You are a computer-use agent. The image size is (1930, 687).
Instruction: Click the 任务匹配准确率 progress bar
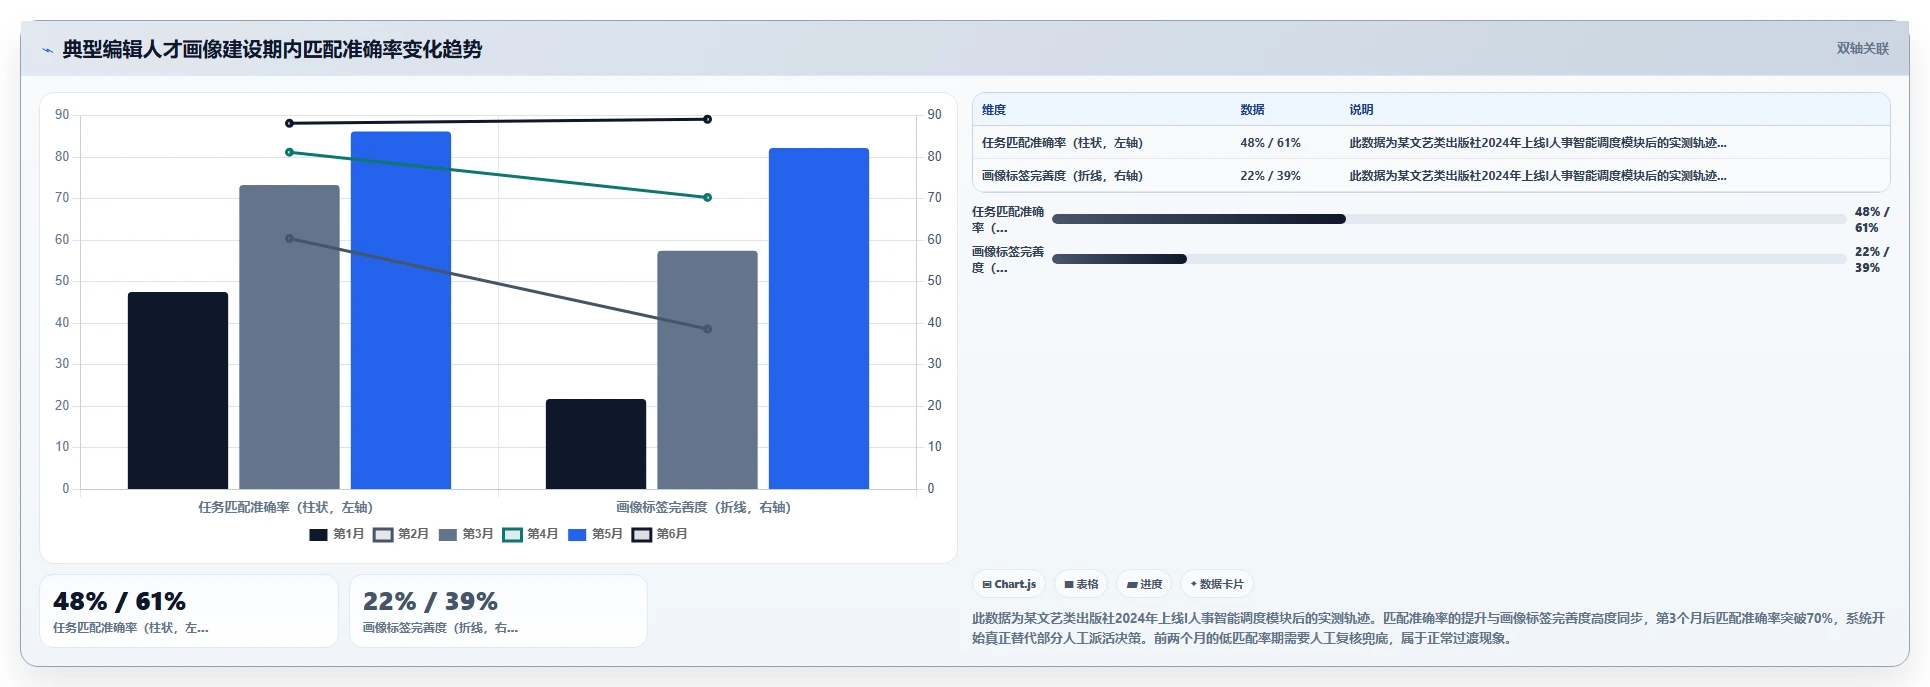pos(1449,219)
